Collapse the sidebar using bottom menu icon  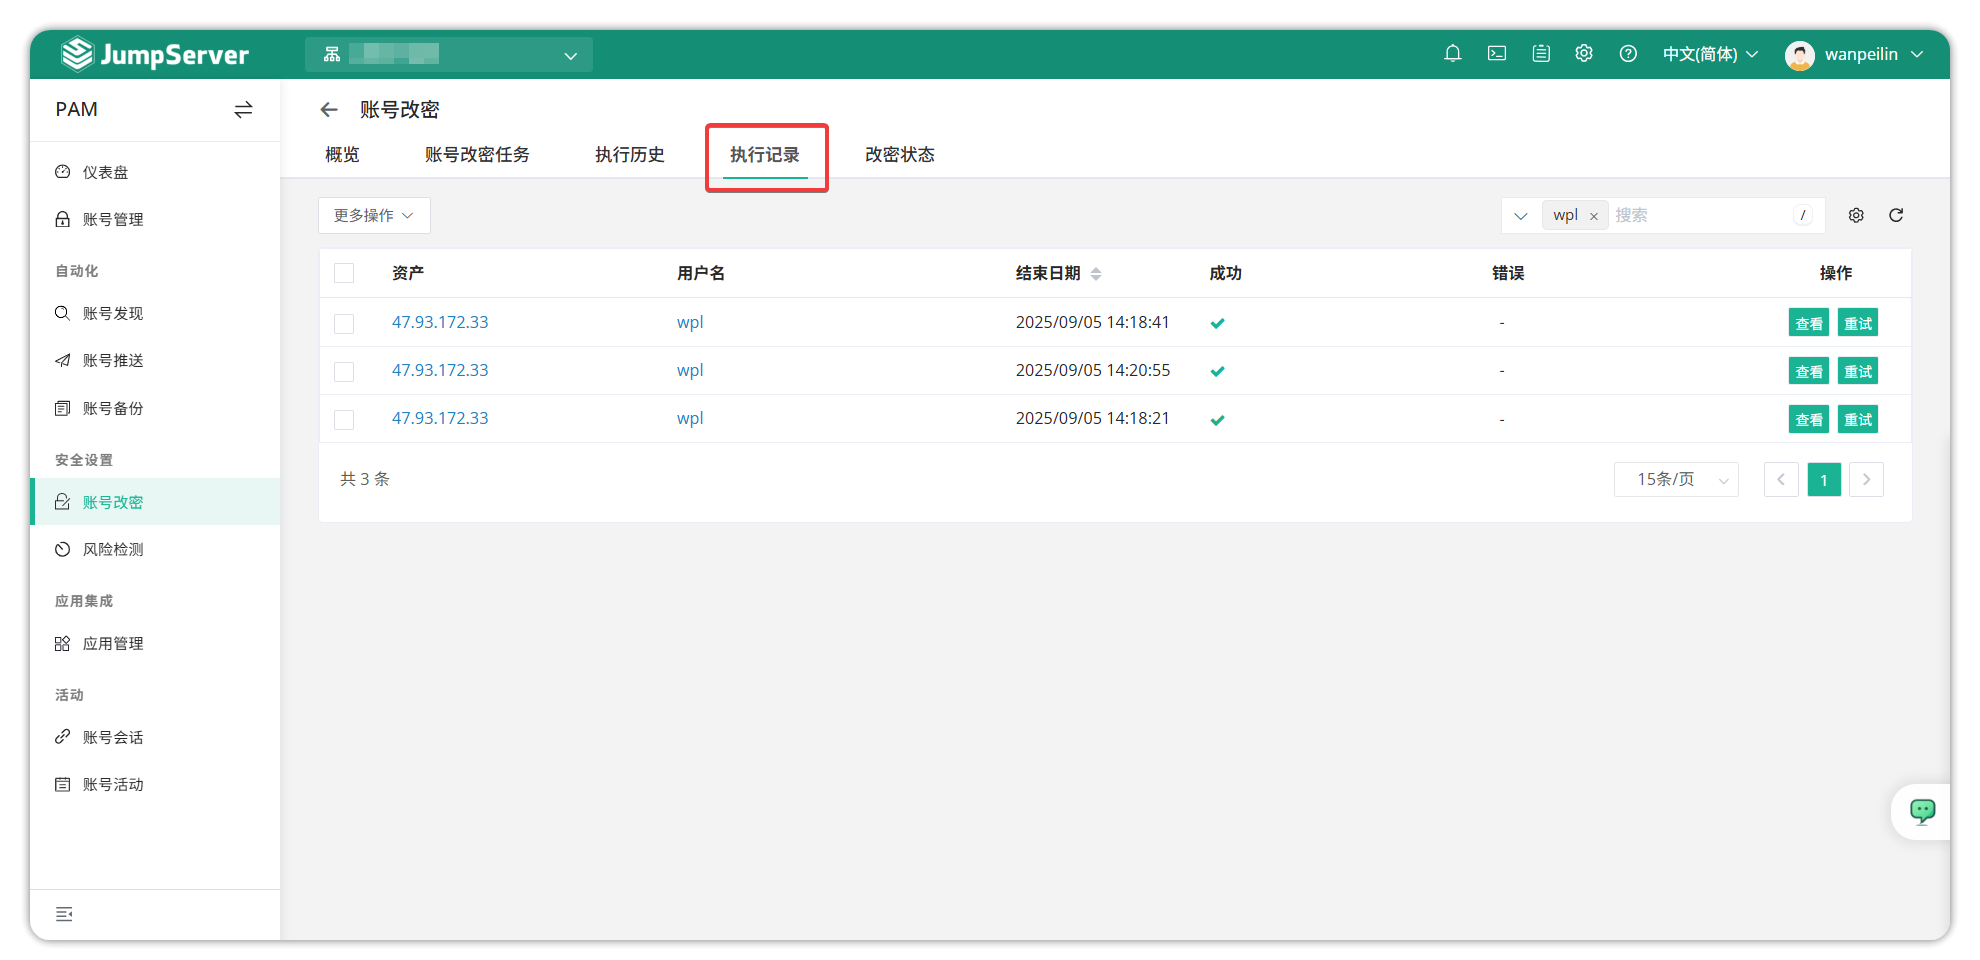(64, 914)
